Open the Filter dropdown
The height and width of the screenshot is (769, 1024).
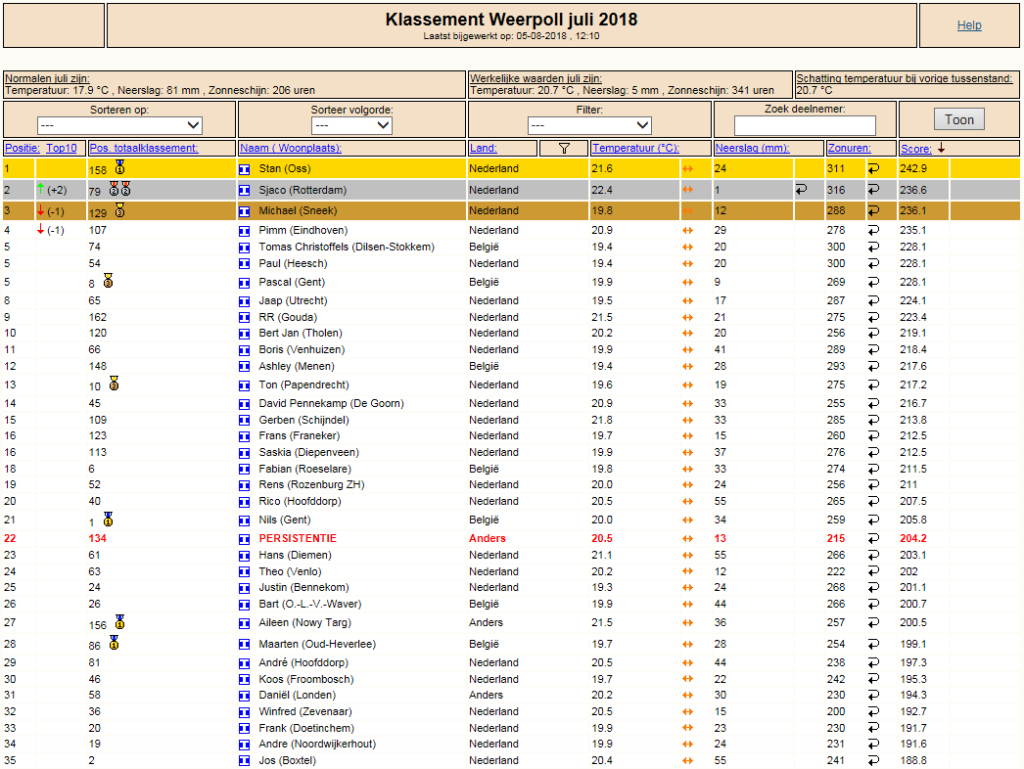click(x=589, y=125)
